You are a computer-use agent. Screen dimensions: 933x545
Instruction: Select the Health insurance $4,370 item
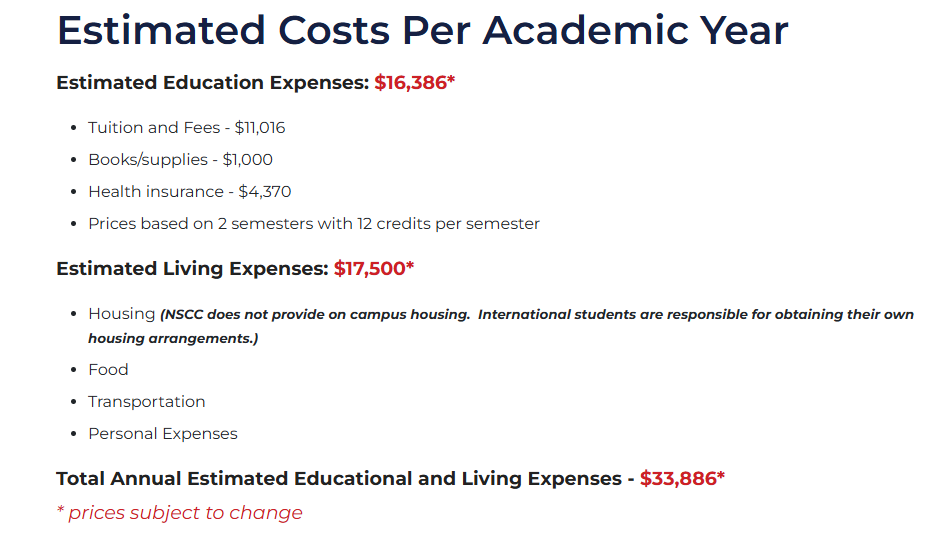tap(190, 192)
